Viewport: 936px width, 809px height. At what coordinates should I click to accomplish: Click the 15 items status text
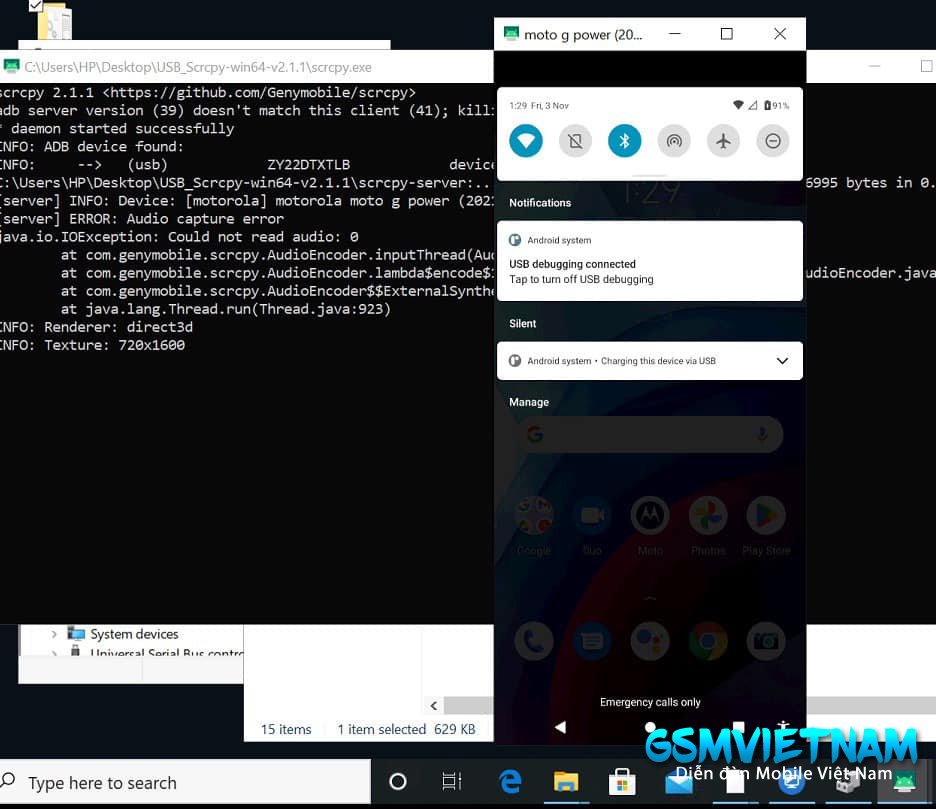[x=286, y=729]
